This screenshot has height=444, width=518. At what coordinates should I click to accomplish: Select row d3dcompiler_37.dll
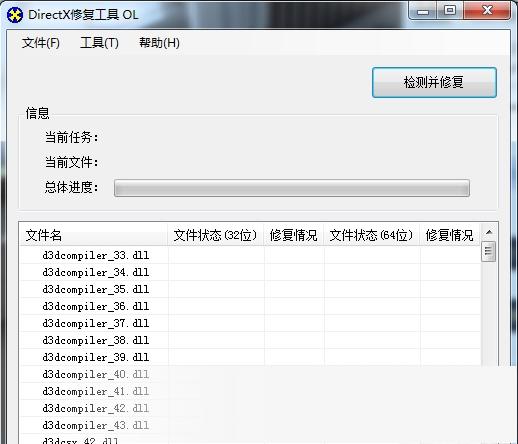[250, 323]
